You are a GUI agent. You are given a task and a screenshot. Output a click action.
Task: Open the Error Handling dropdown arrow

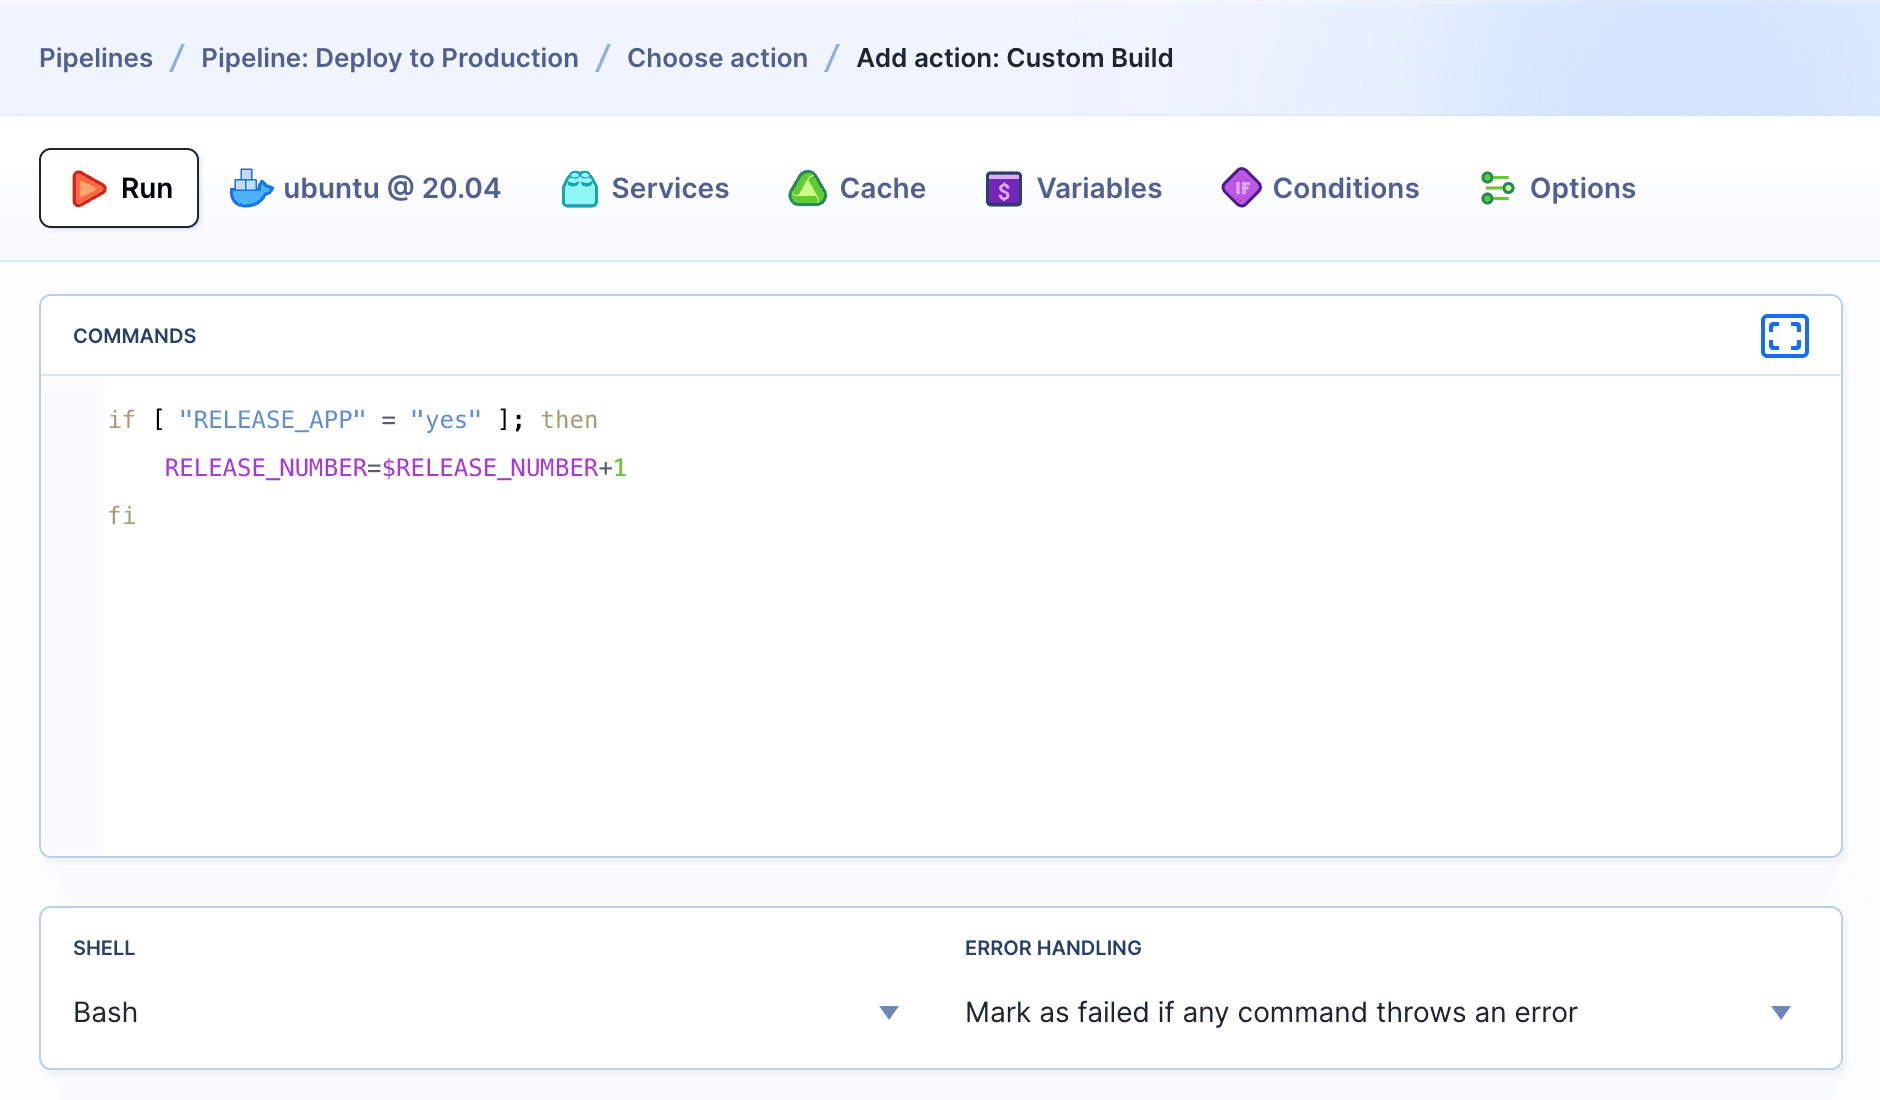click(x=1780, y=1013)
